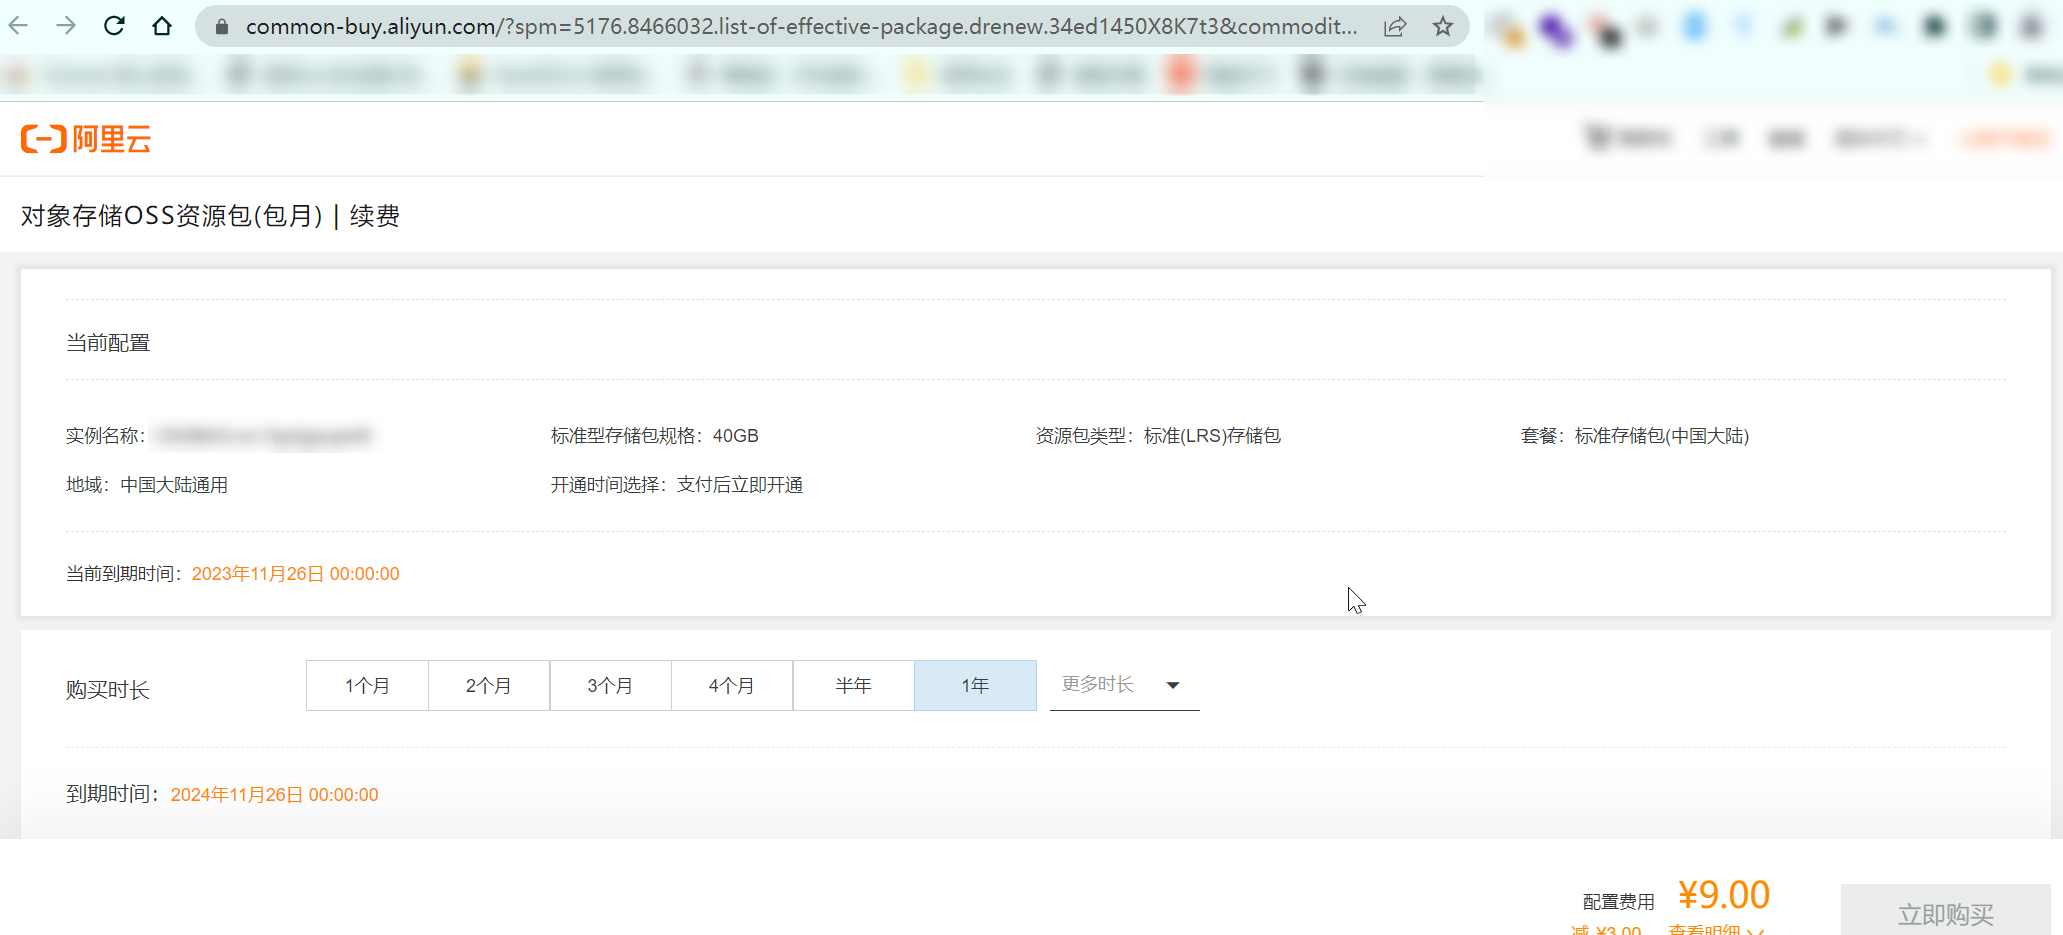The image size is (2063, 935).
Task: View site security lock info
Action: (x=222, y=27)
